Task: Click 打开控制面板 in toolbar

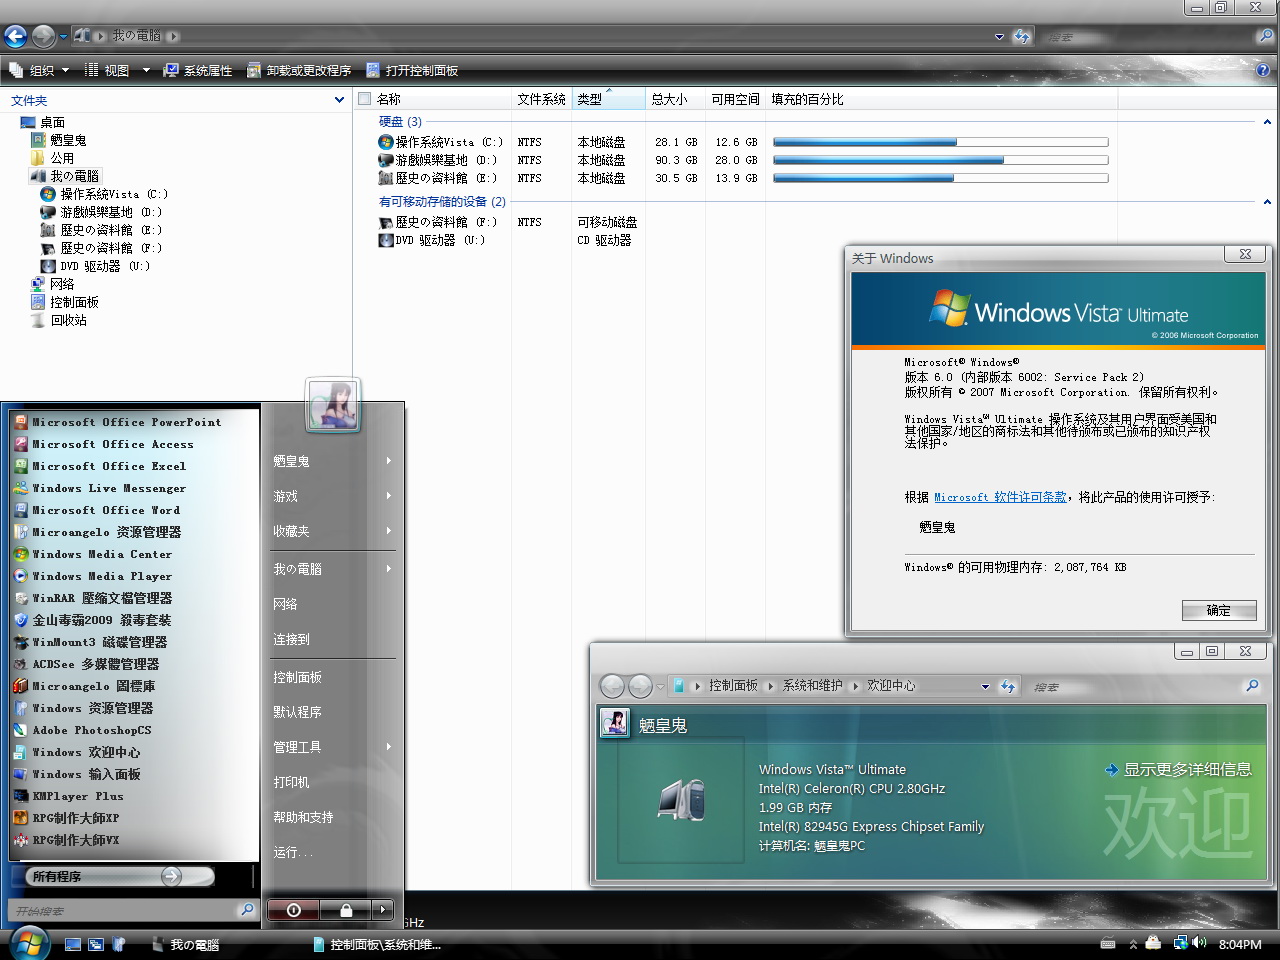Action: click(412, 70)
